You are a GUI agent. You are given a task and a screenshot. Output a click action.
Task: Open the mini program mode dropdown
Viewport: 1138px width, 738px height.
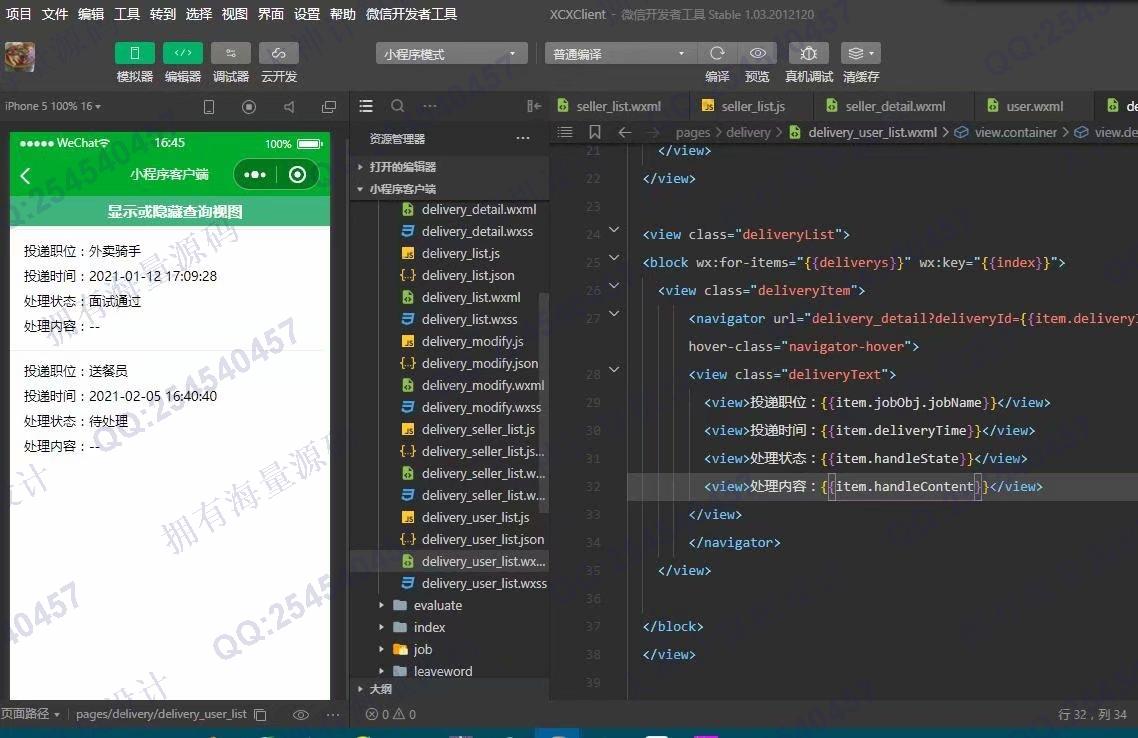(451, 54)
